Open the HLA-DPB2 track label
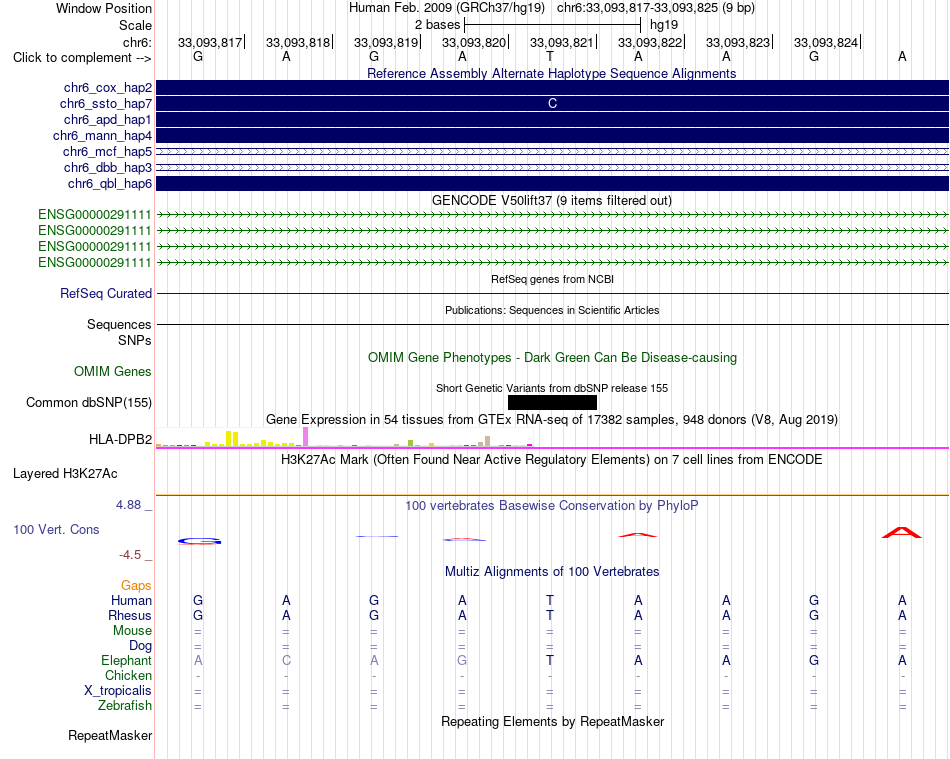The width and height of the screenshot is (950, 759). [121, 440]
